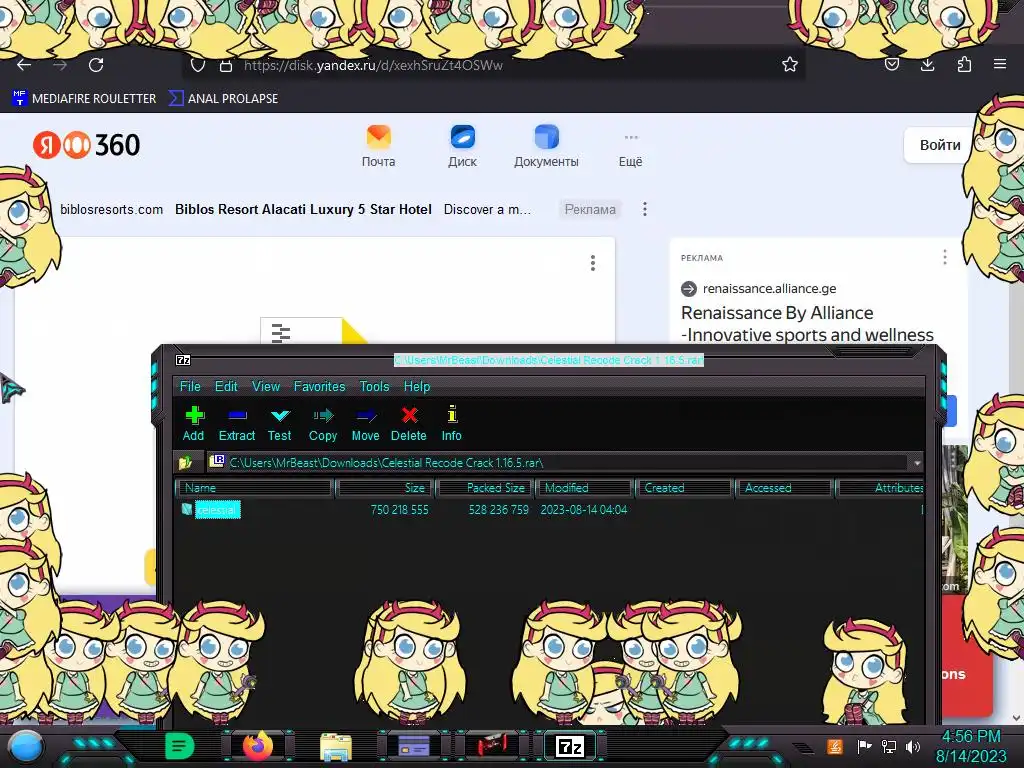The width and height of the screenshot is (1024, 768).
Task: Click the modified date 2023-08-14 04:04
Action: [584, 509]
